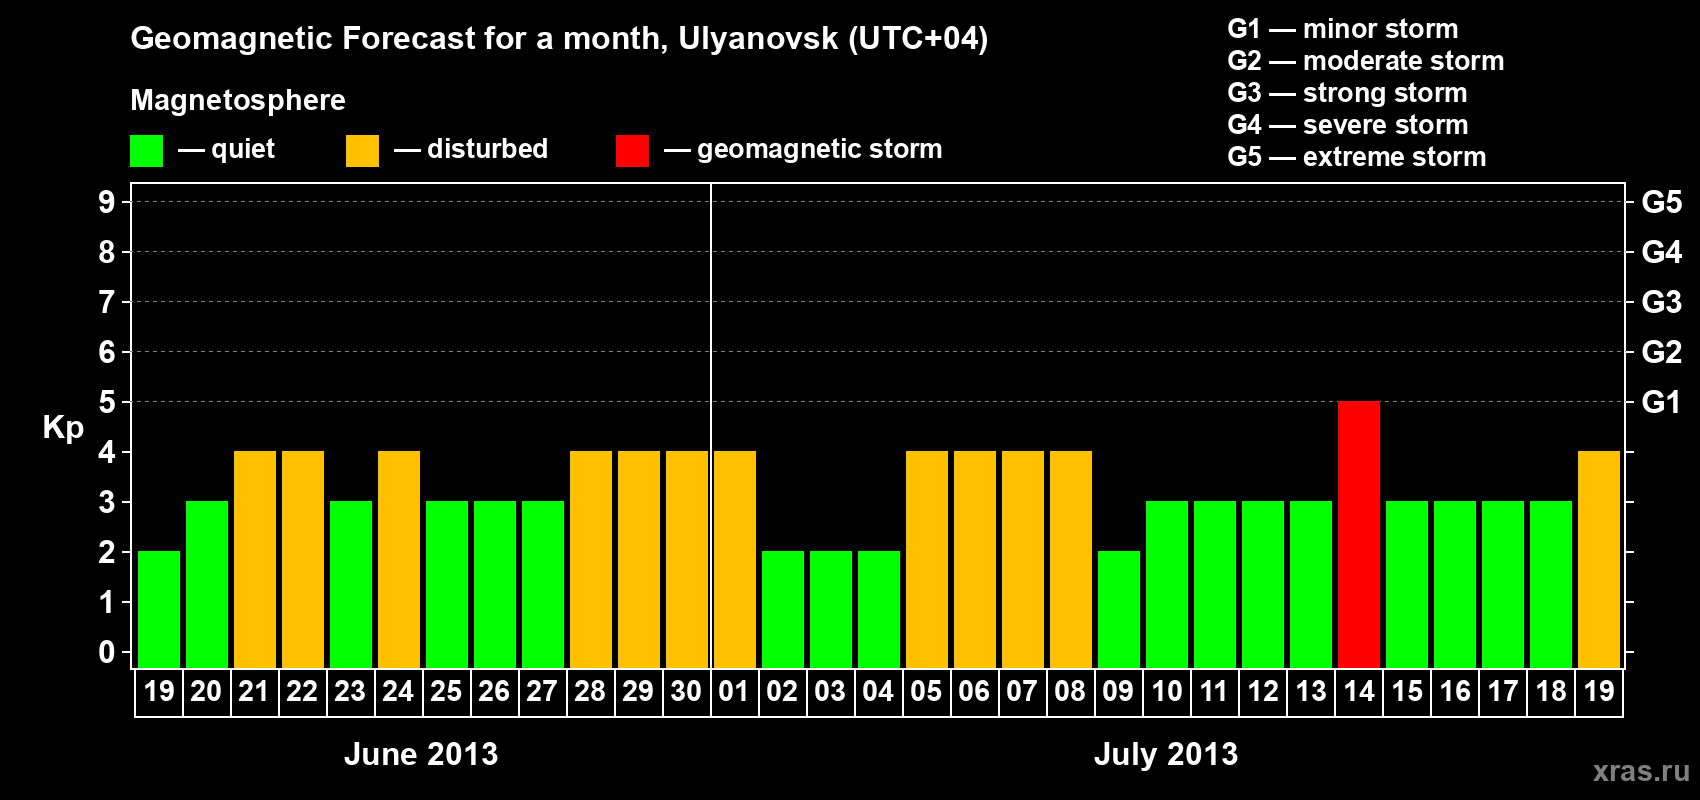Screen dimensions: 1700x800
Task: Click the 'G3 — strong storm' legend line
Action: pyautogui.click(x=1348, y=93)
